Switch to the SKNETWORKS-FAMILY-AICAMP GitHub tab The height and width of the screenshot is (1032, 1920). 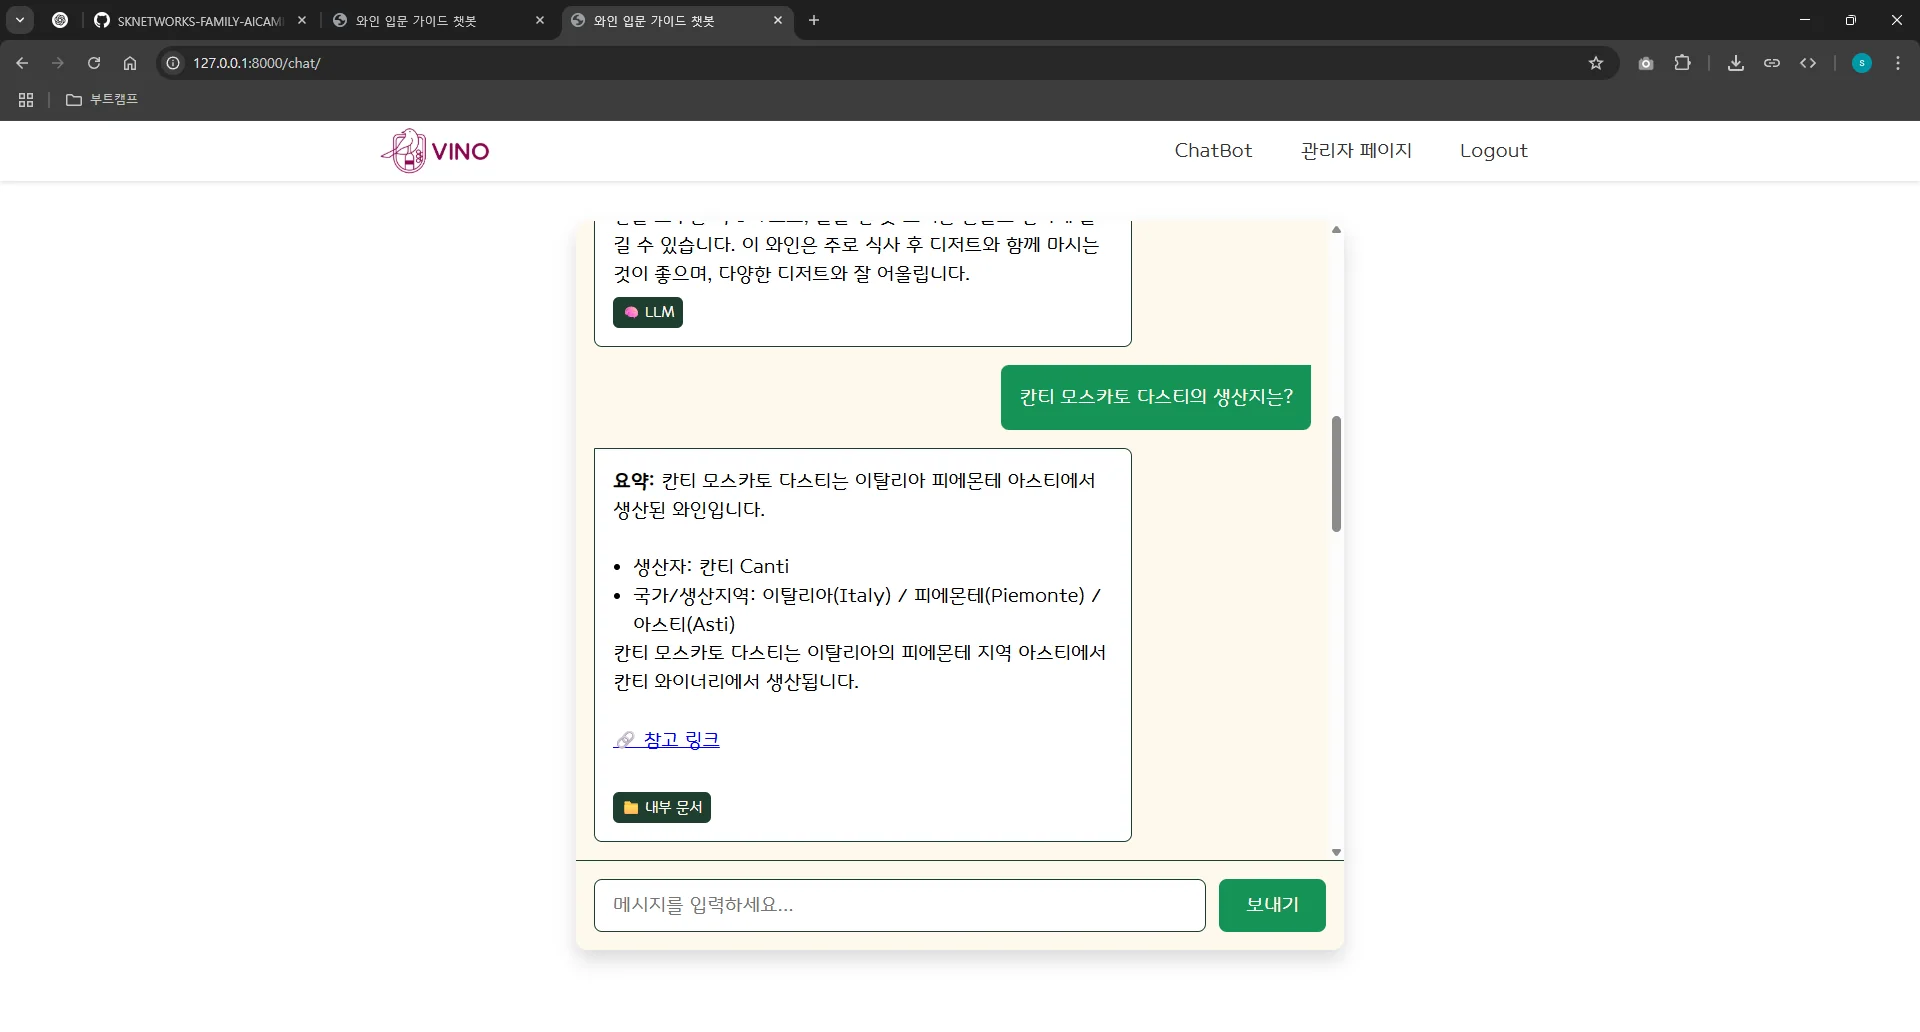coord(199,21)
